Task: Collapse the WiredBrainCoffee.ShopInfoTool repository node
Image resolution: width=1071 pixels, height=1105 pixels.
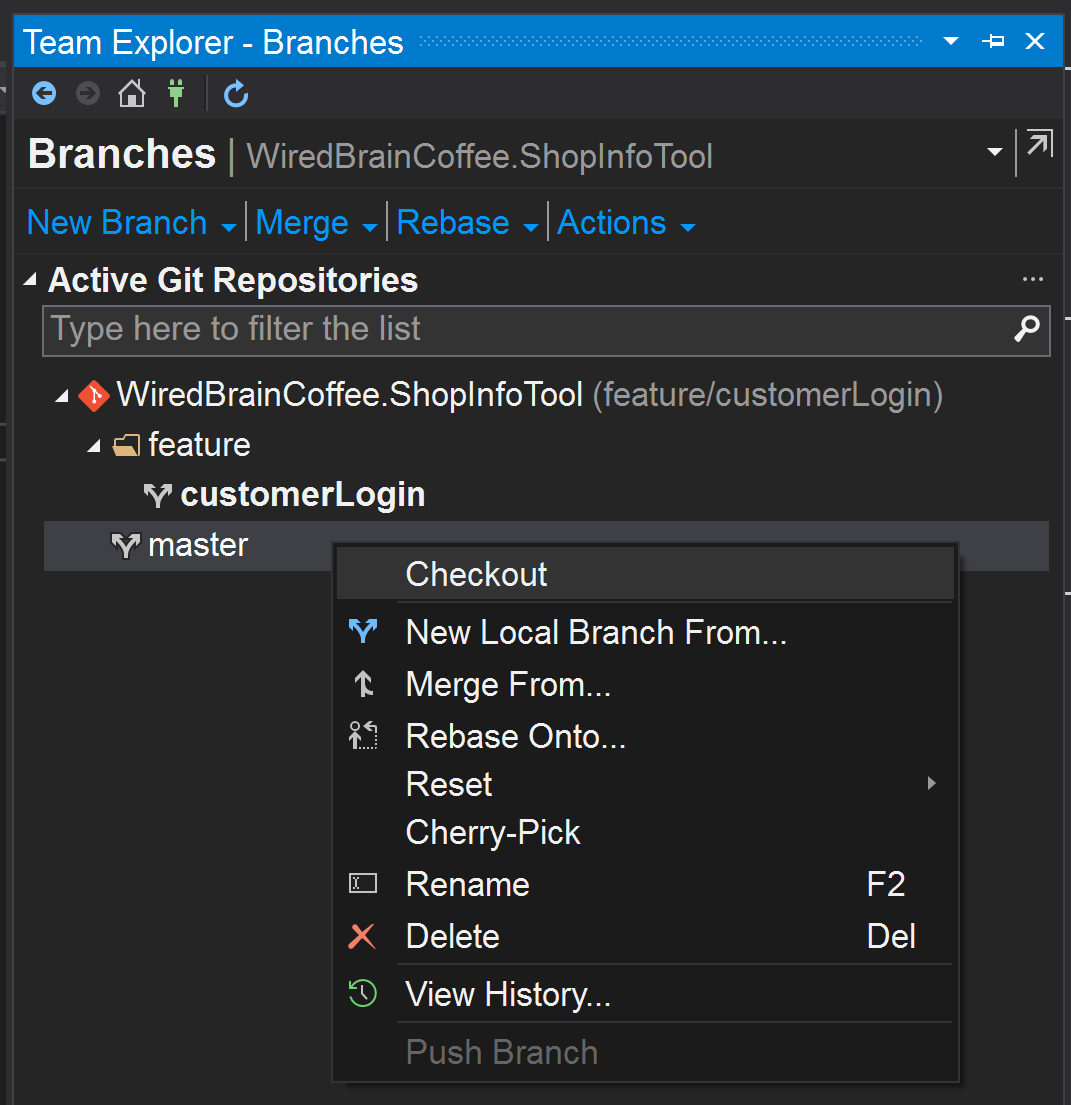Action: tap(60, 394)
